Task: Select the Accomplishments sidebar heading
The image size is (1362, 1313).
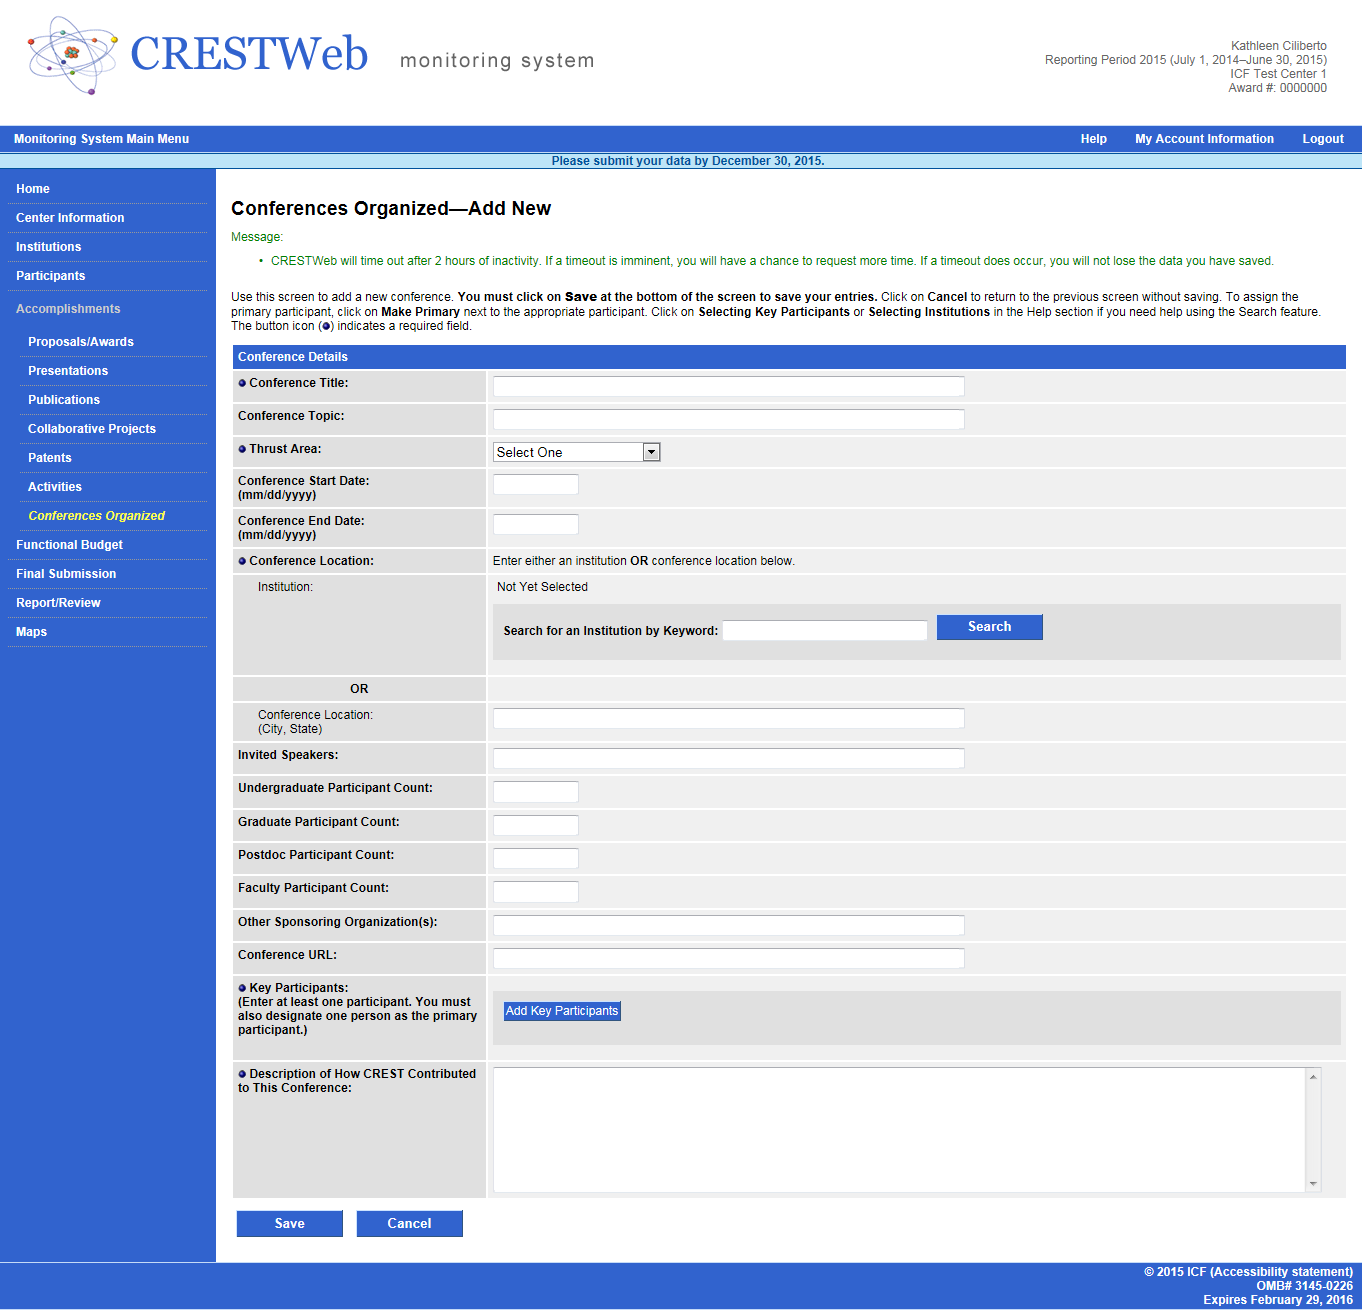Action: point(68,309)
